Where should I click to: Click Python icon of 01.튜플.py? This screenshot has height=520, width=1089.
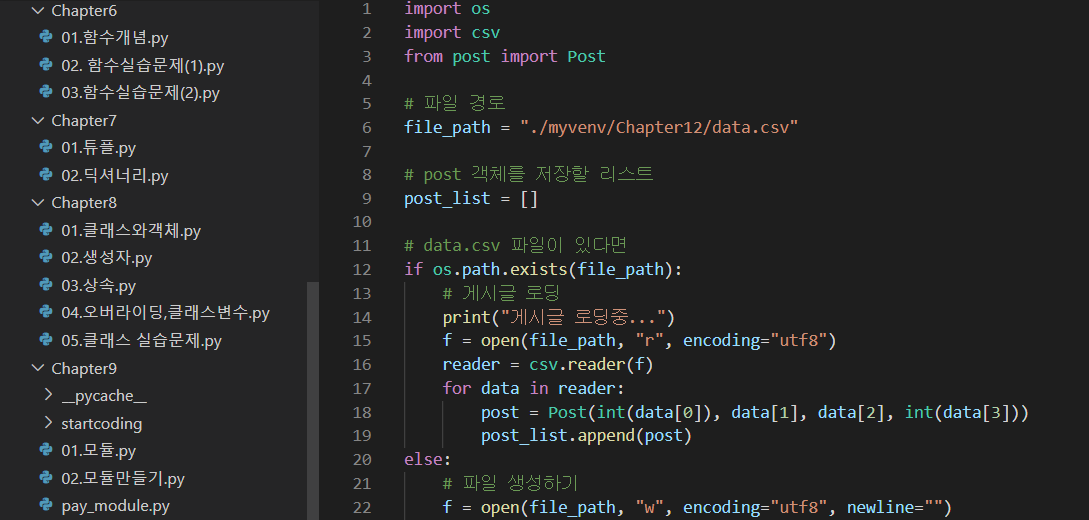click(47, 147)
